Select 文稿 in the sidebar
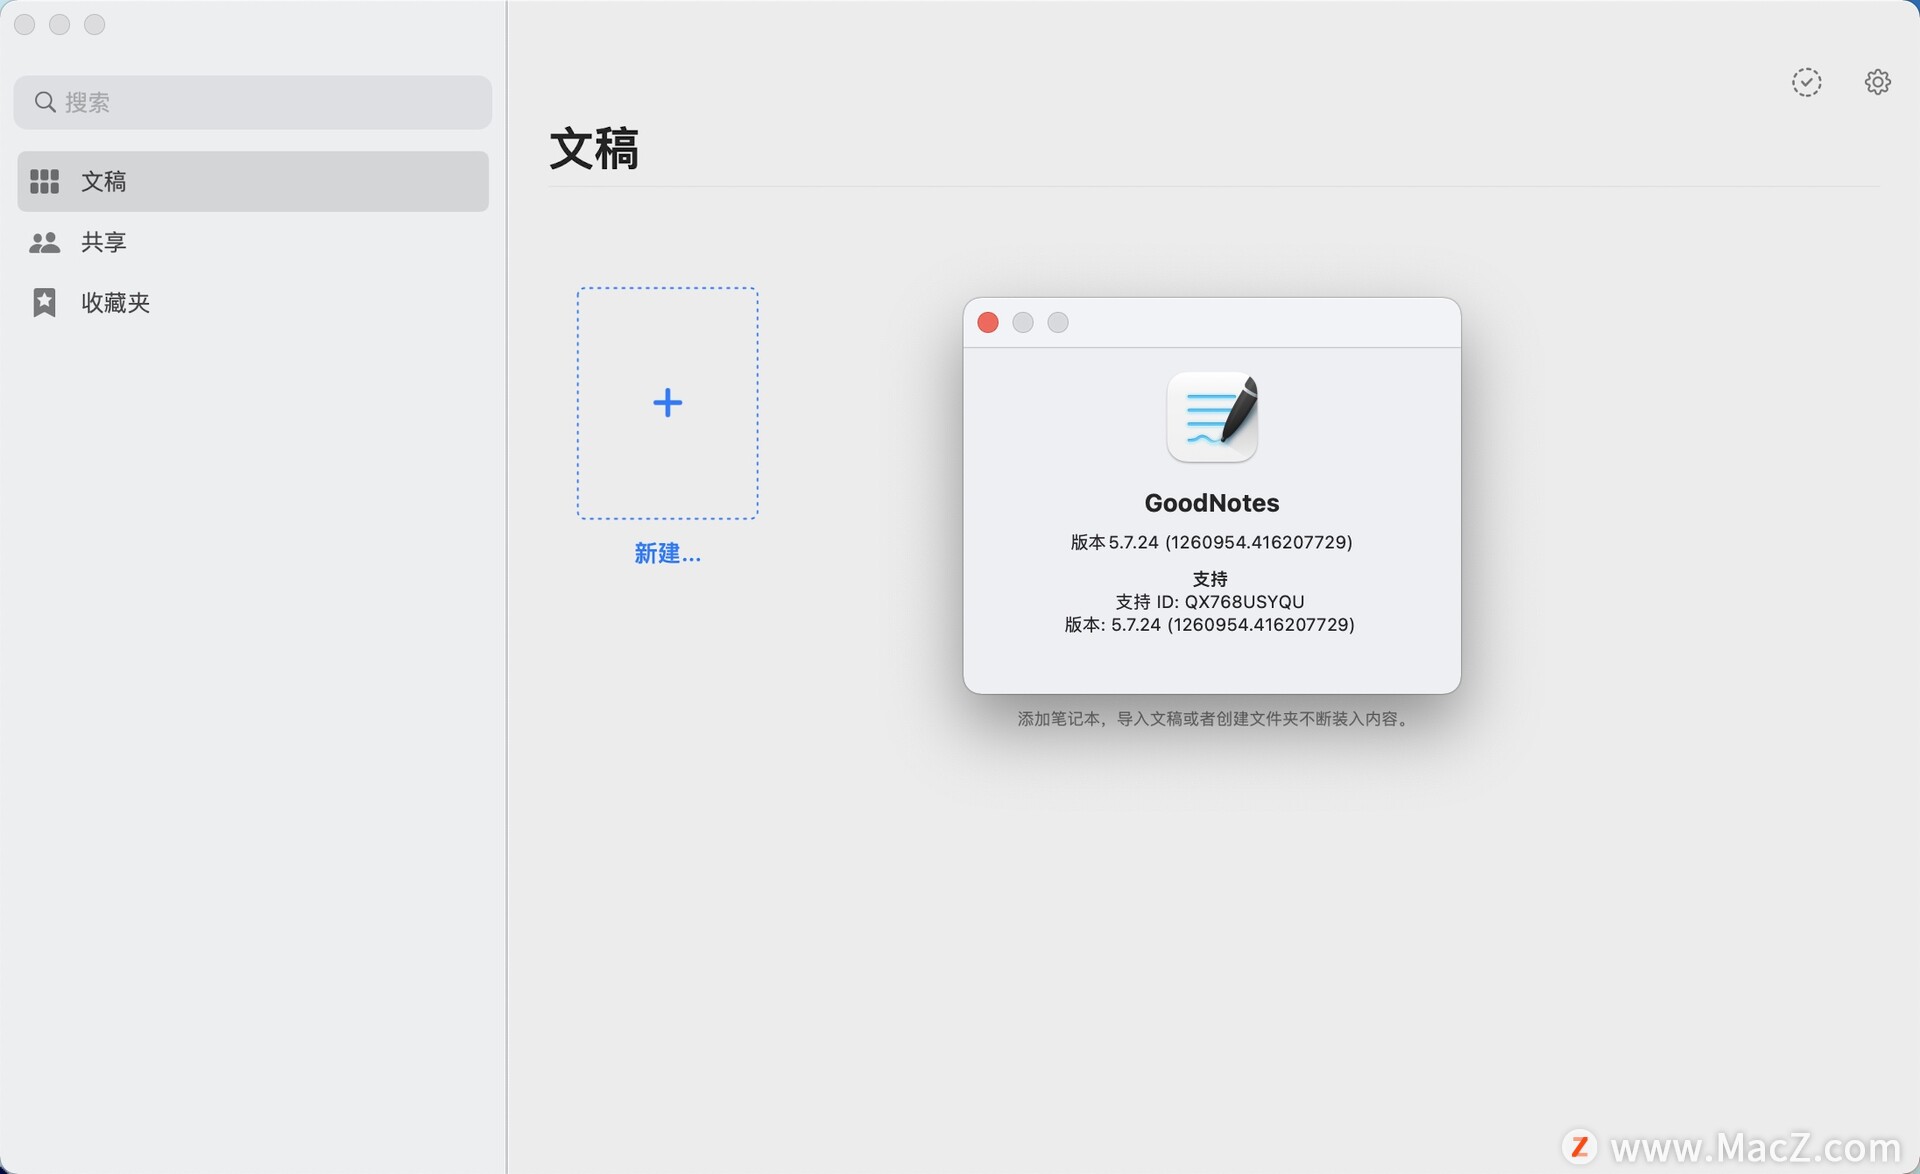1920x1174 pixels. (x=252, y=181)
